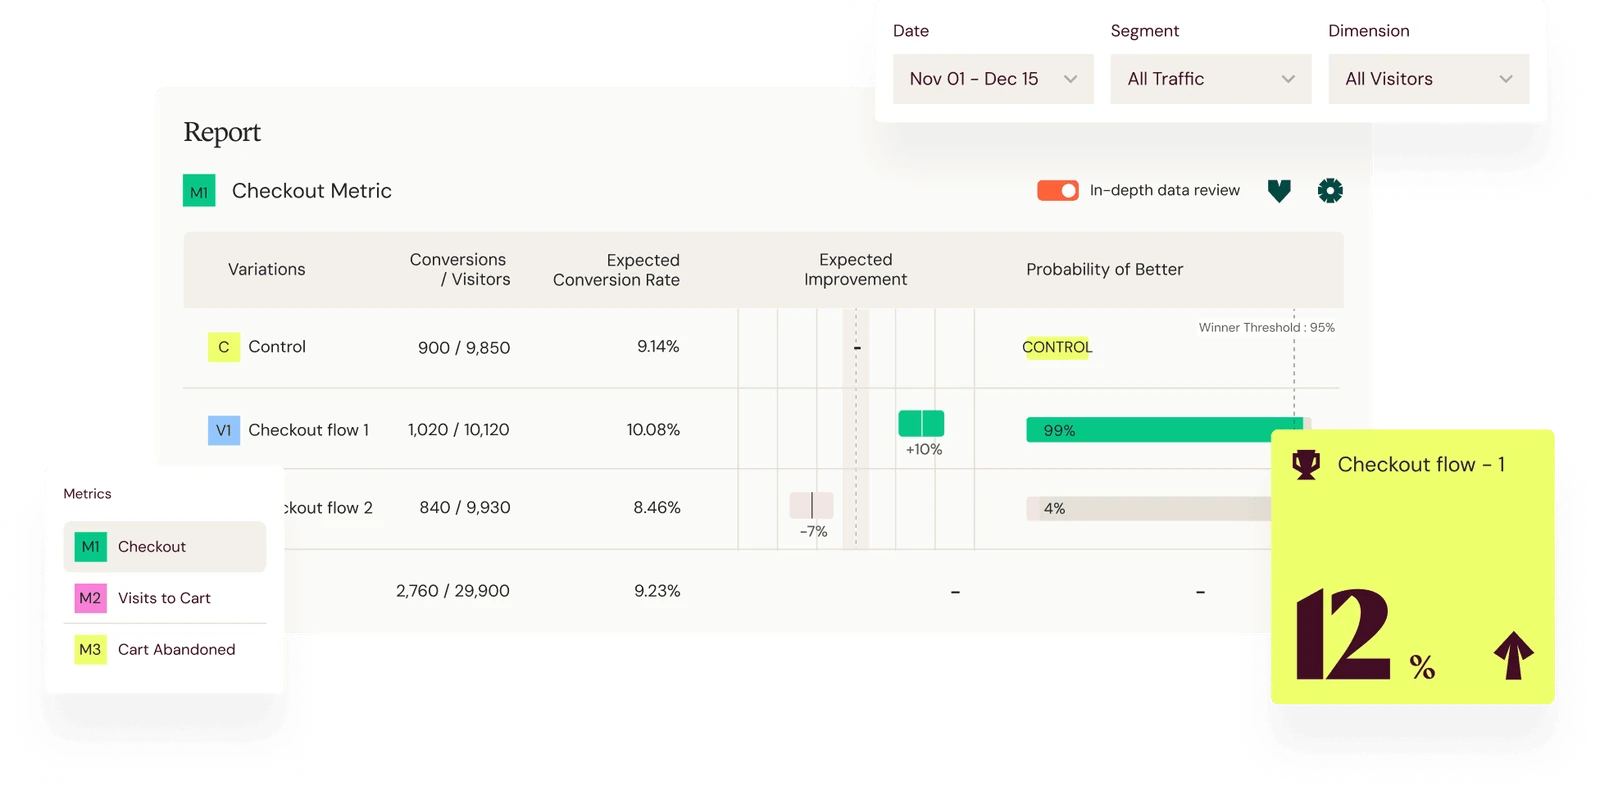Click the 1,020 / 10,120 cell
This screenshot has height=795, width=1600.
[459, 430]
